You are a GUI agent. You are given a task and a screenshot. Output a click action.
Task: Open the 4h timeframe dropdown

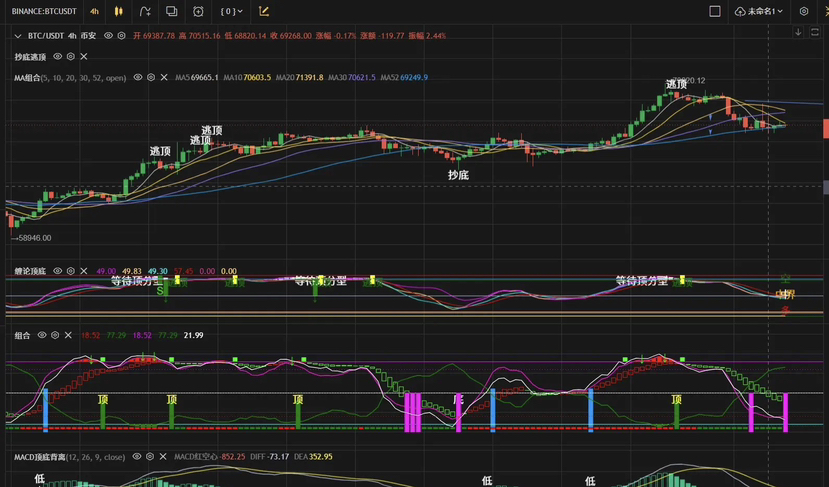pyautogui.click(x=94, y=11)
